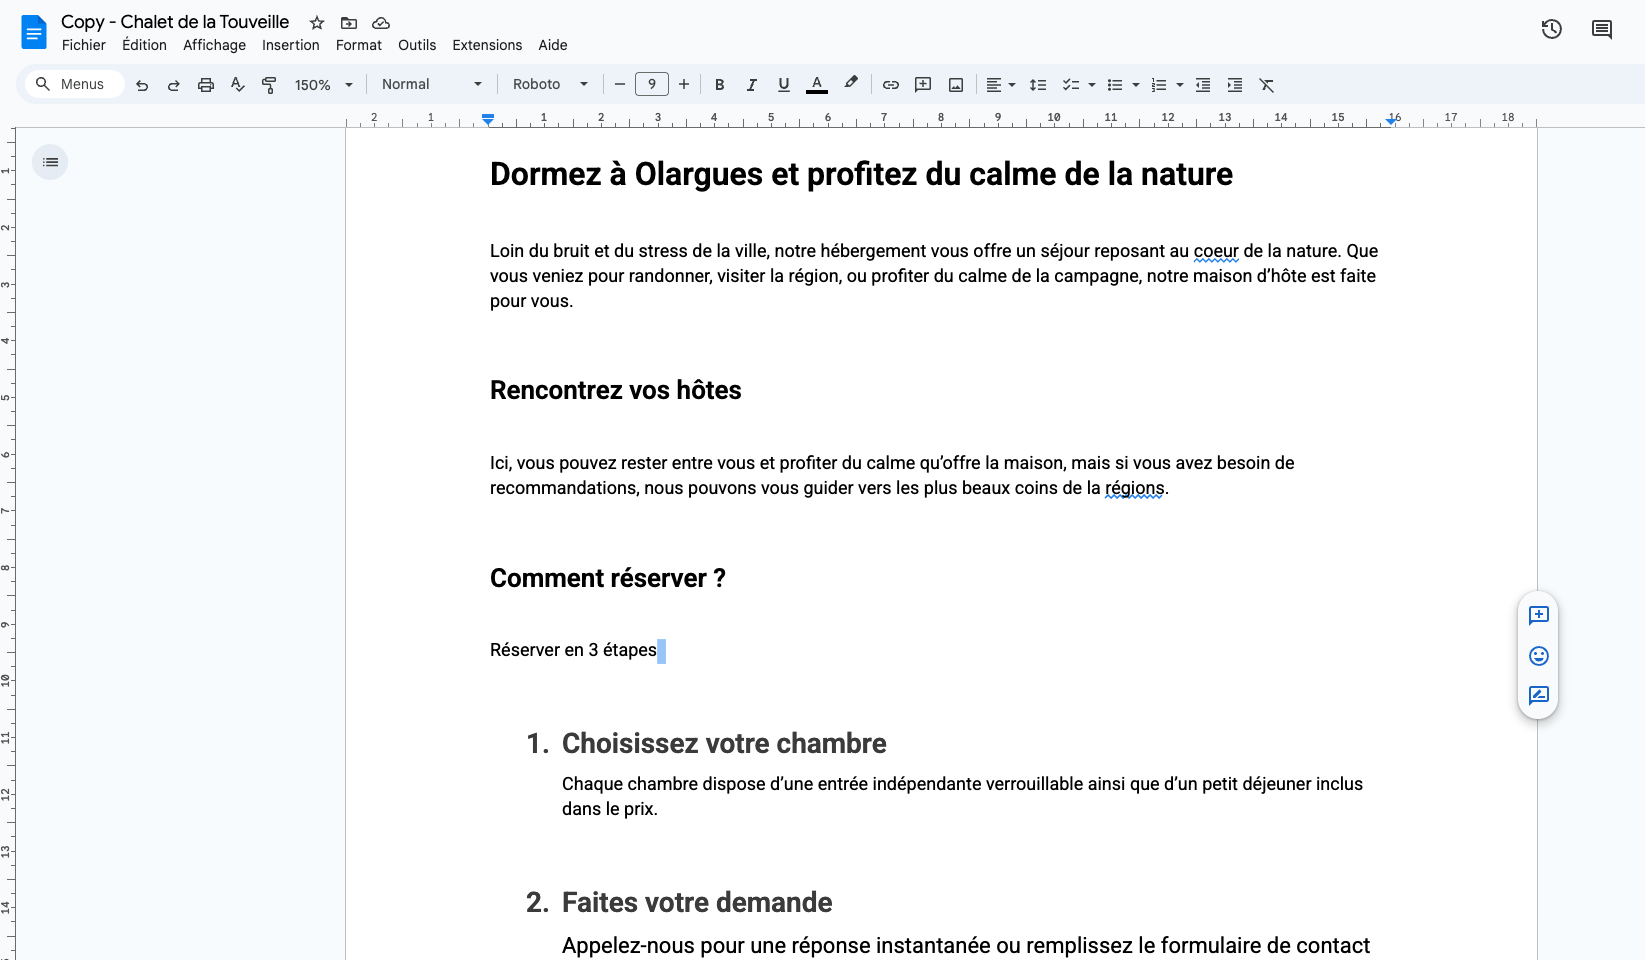The image size is (1645, 960).
Task: Run spelling and grammar check icon
Action: 238,85
